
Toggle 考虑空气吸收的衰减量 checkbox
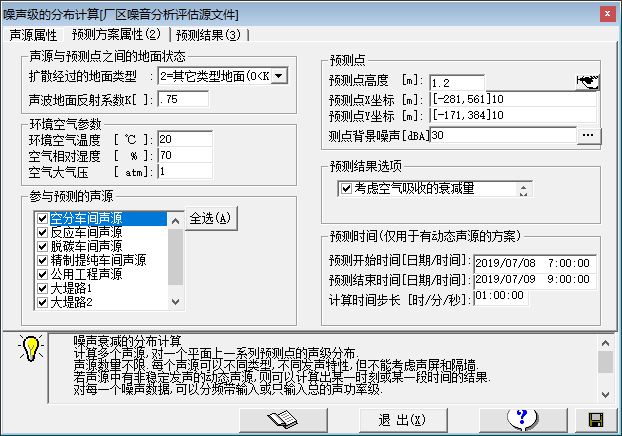(346, 188)
